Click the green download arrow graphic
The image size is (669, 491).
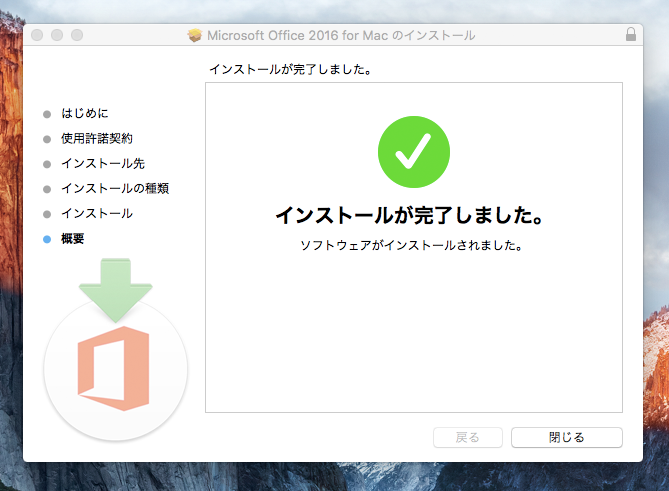pyautogui.click(x=116, y=290)
